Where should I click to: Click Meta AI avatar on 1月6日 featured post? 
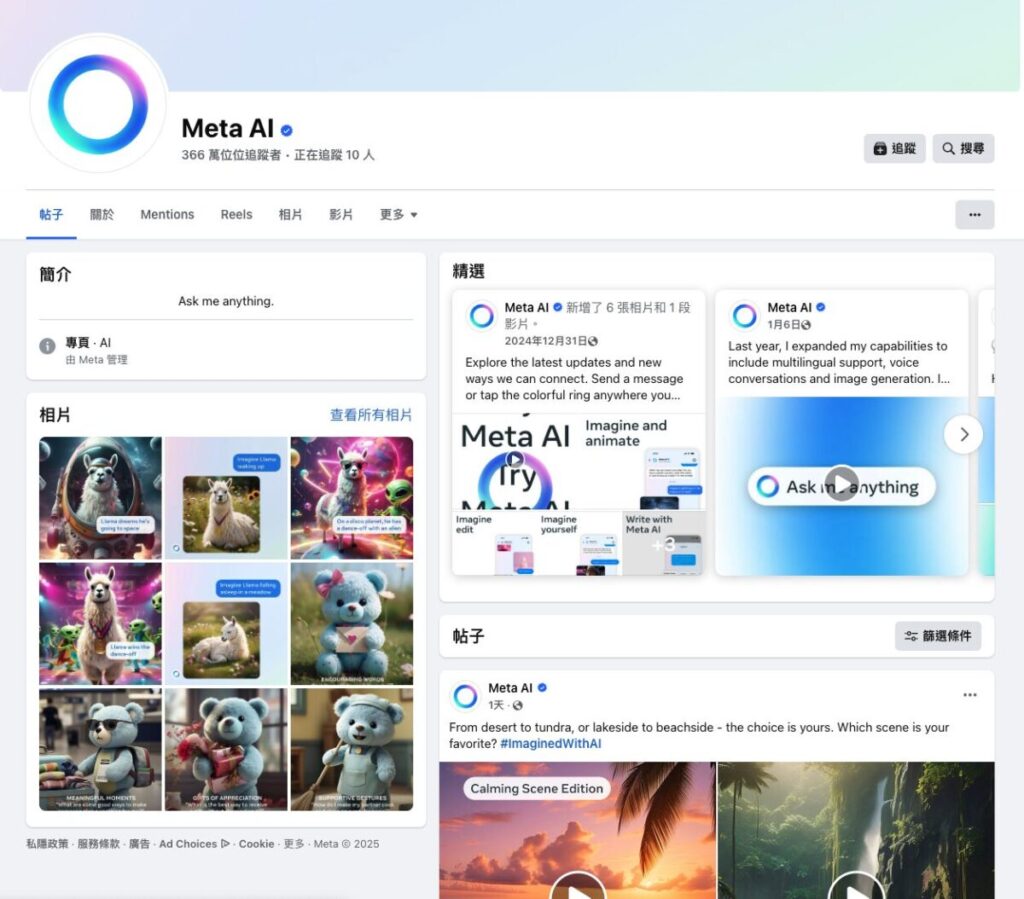(744, 316)
